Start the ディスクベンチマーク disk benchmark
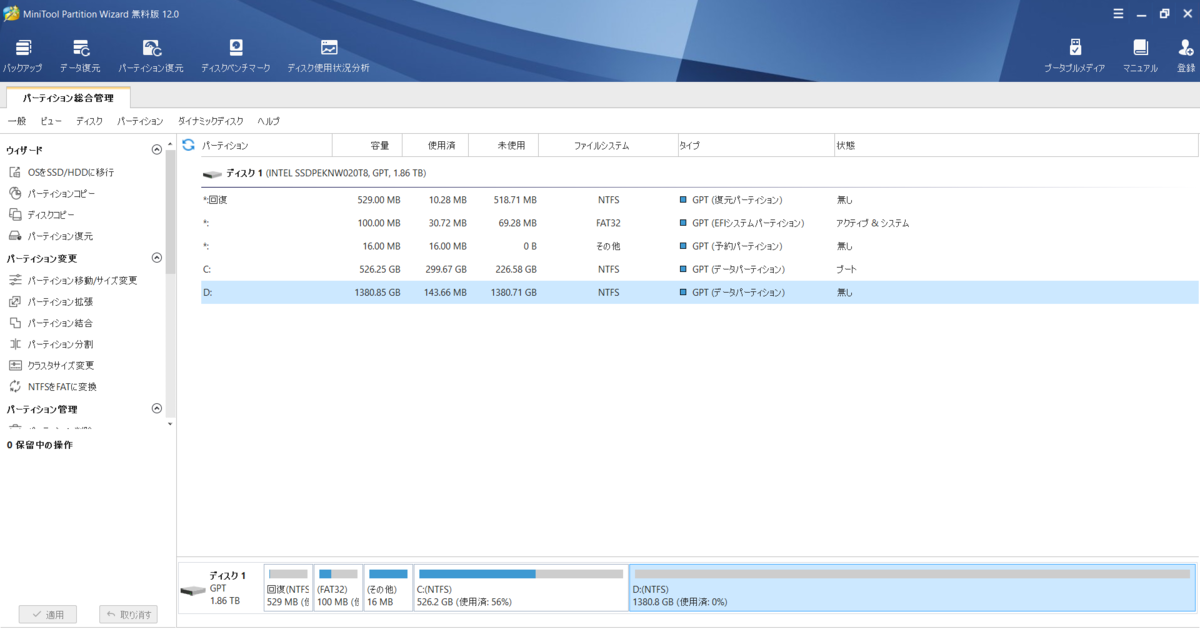Viewport: 1200px width, 644px height. (x=235, y=56)
